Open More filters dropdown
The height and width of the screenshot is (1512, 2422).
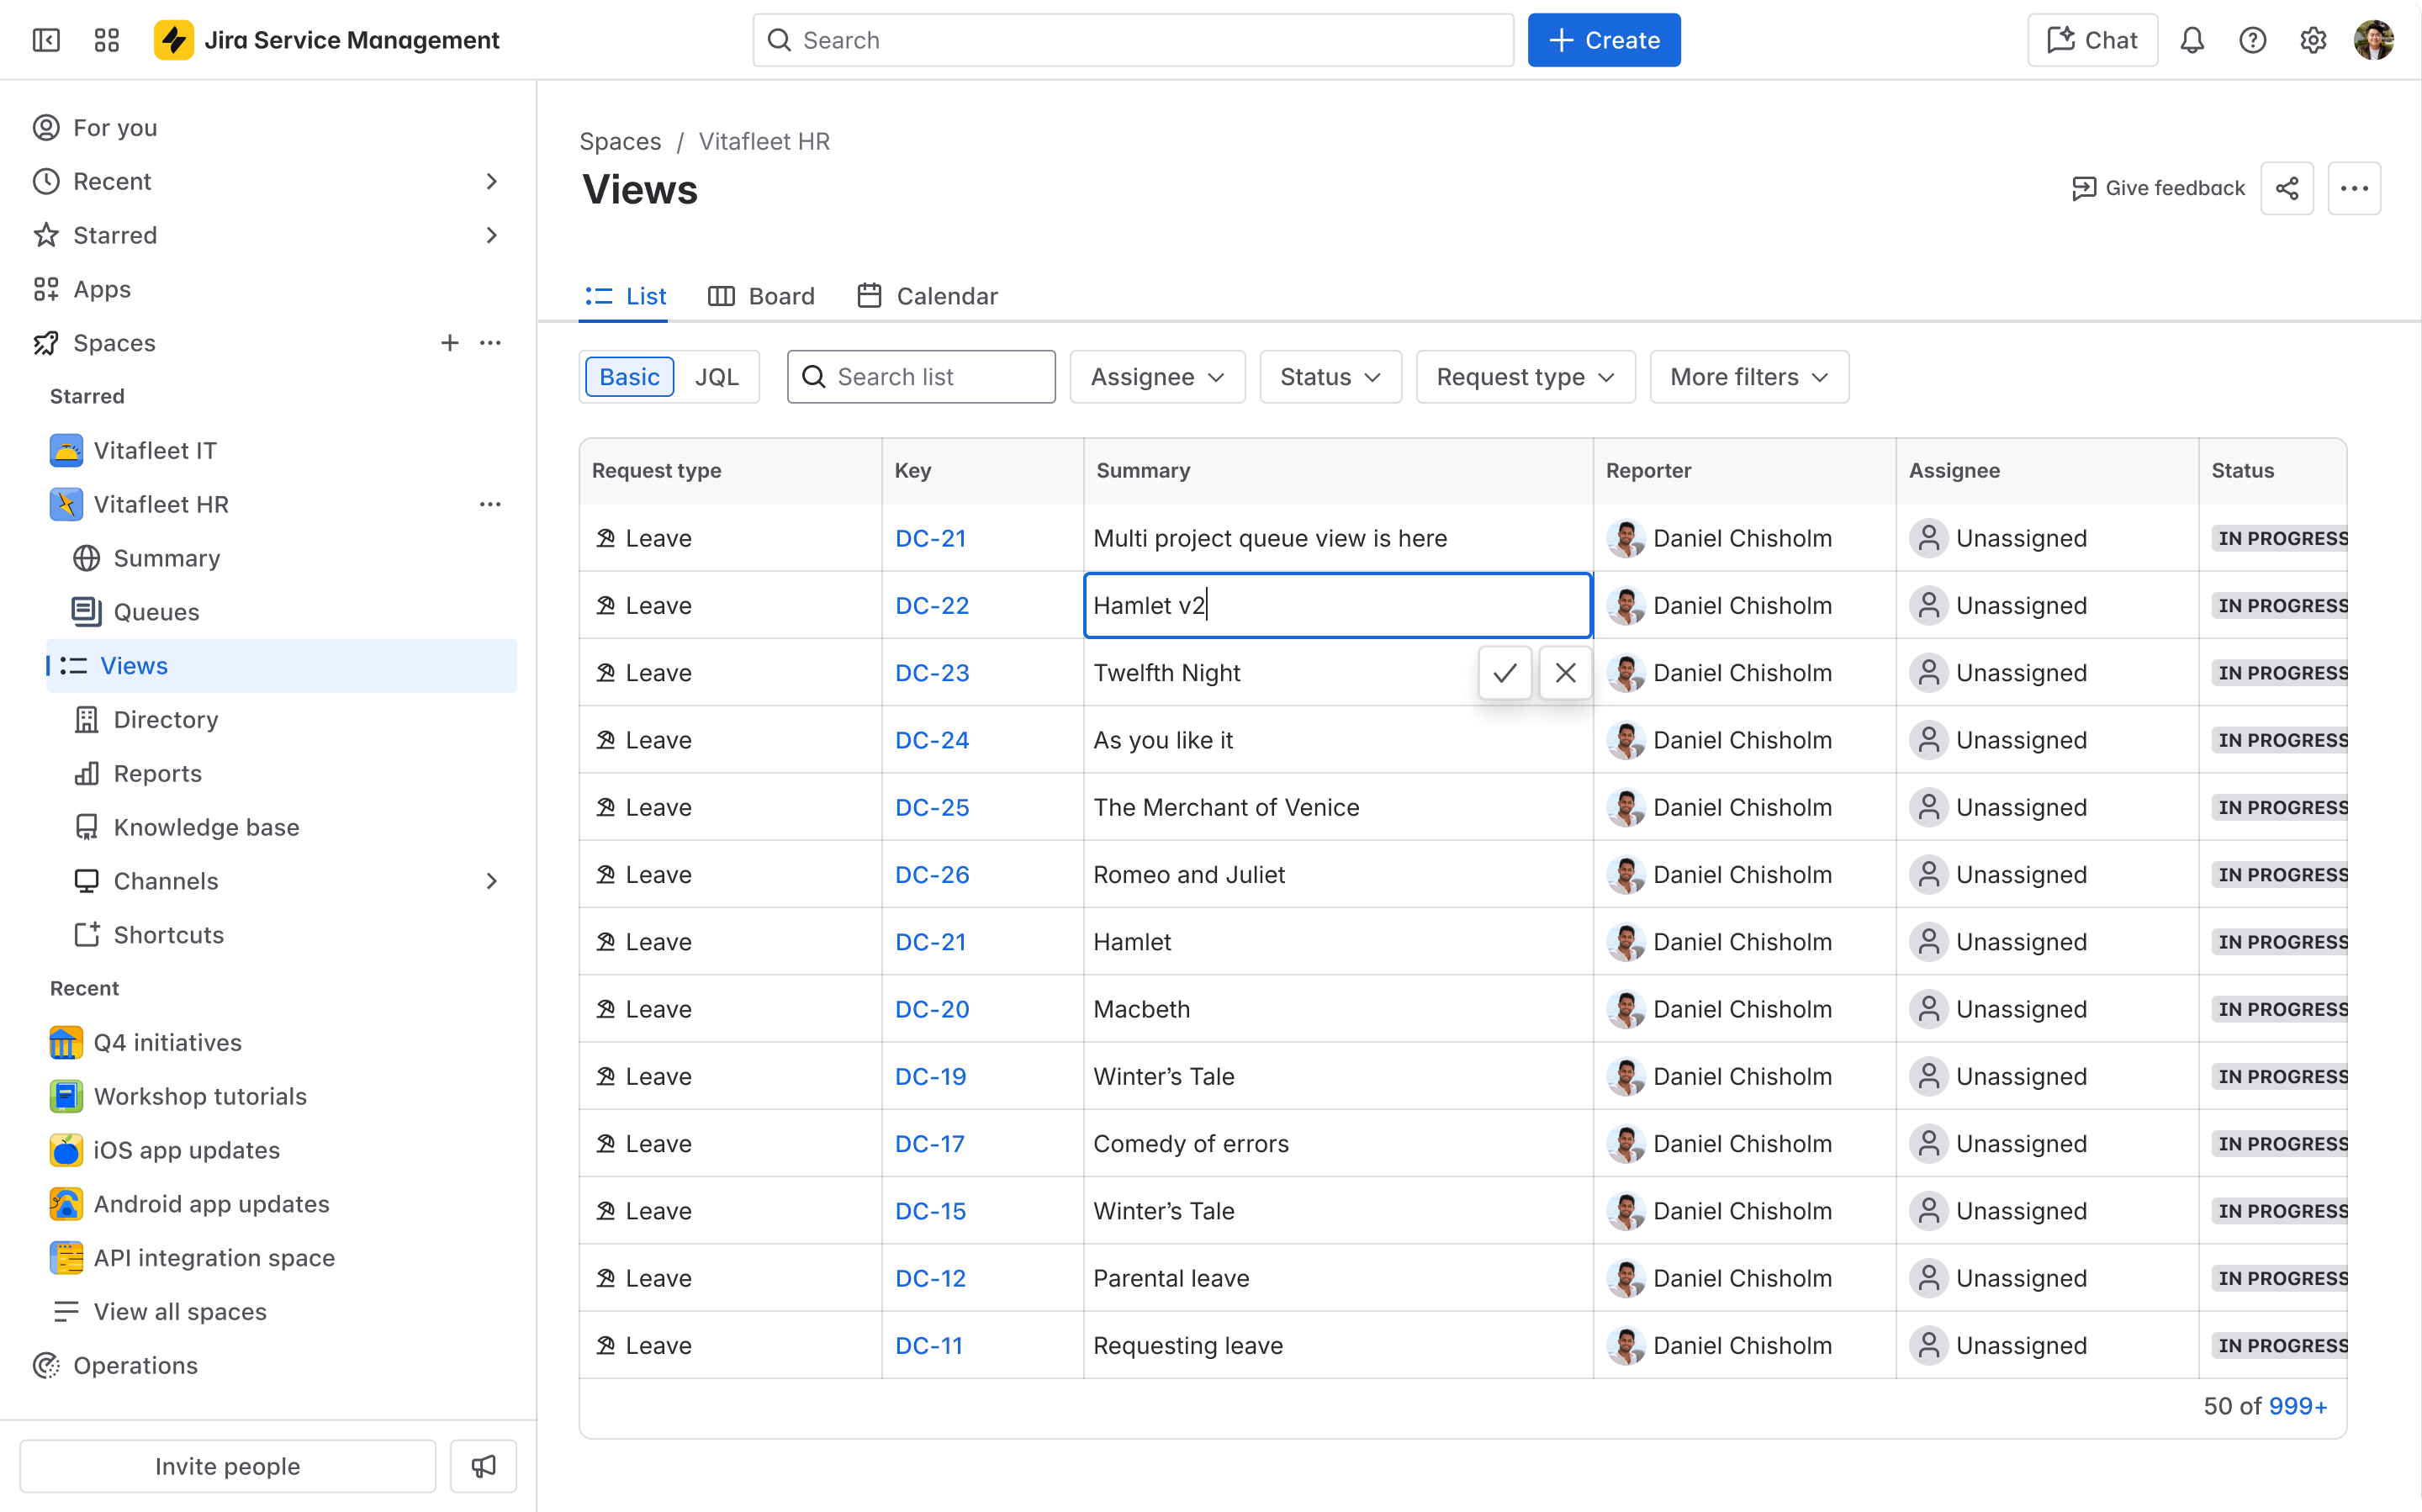pyautogui.click(x=1748, y=377)
